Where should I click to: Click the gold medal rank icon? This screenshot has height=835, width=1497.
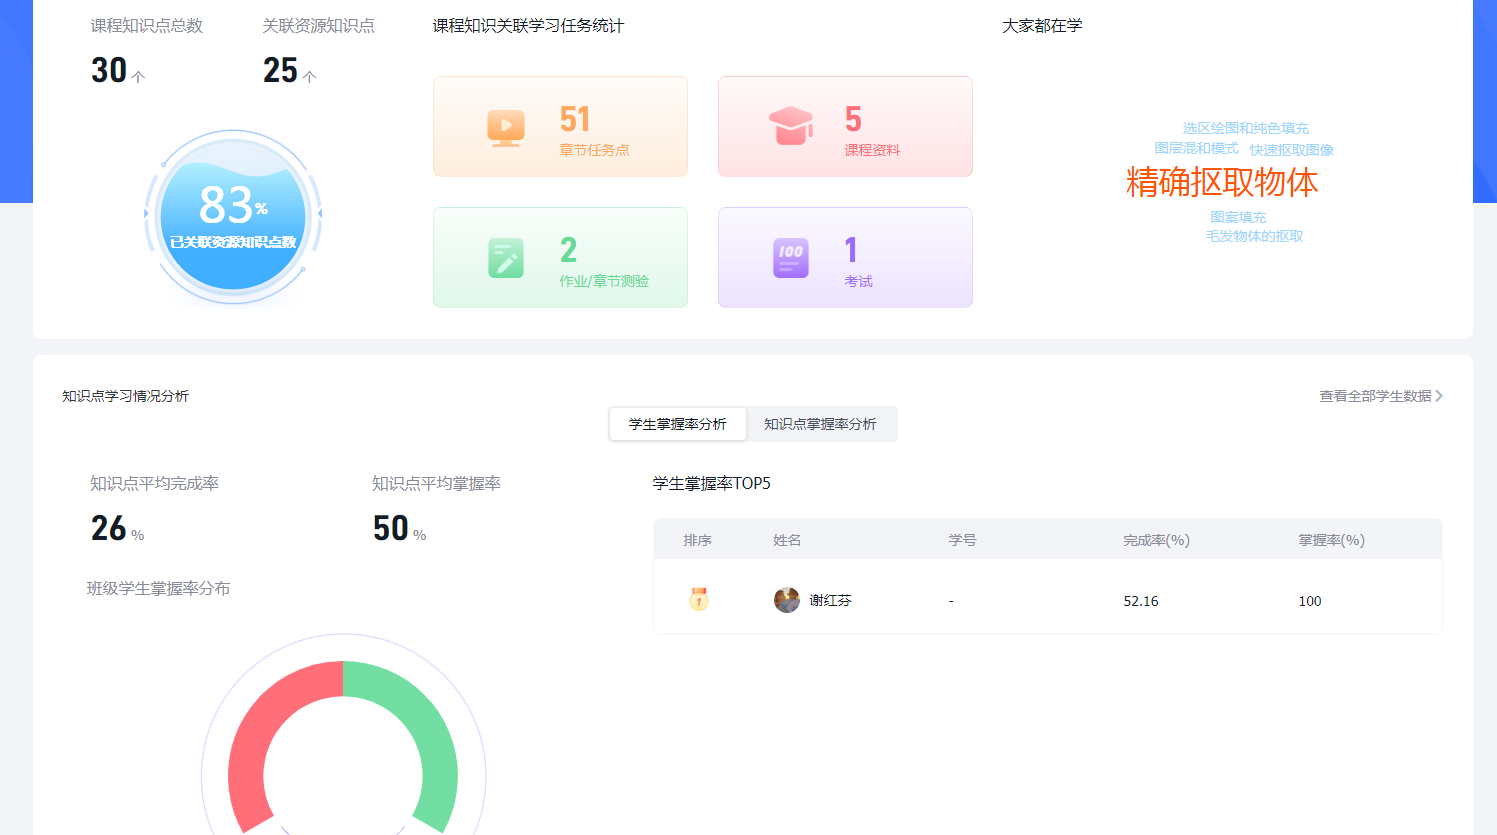pos(698,599)
